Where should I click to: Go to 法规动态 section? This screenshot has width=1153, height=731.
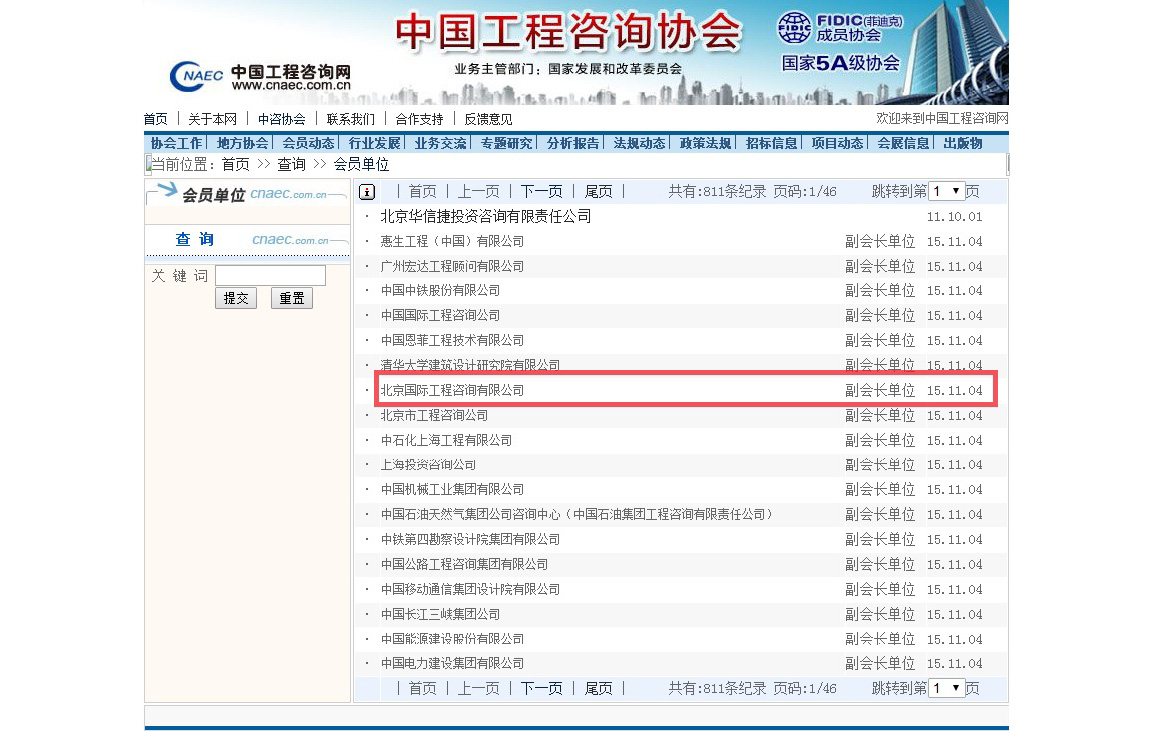639,143
